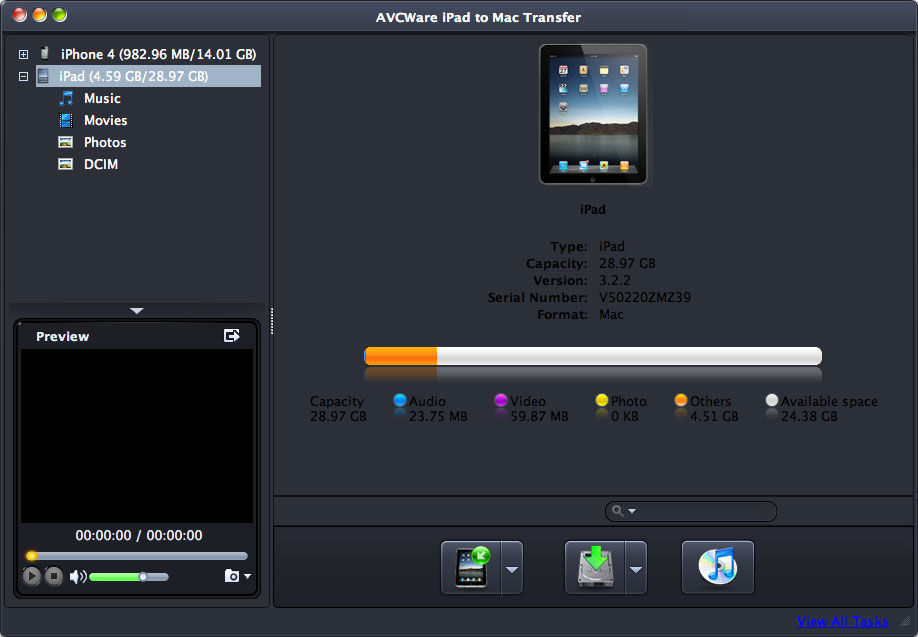Mute the preview volume speaker

pos(77,577)
